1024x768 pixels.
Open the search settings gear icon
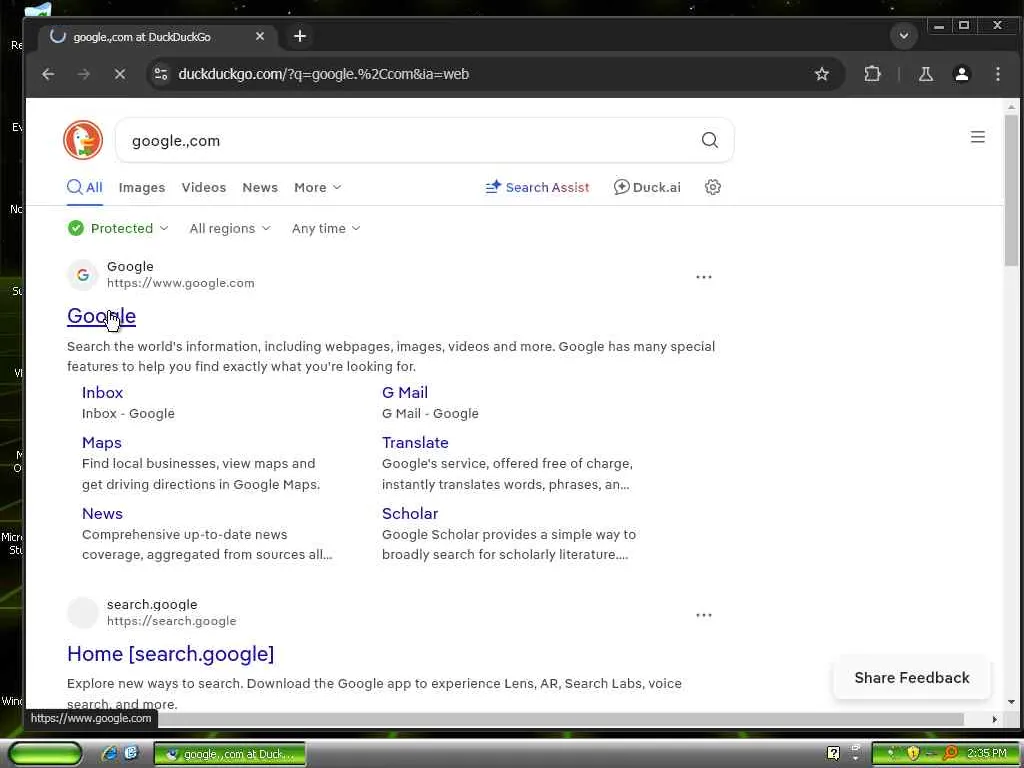[x=712, y=187]
